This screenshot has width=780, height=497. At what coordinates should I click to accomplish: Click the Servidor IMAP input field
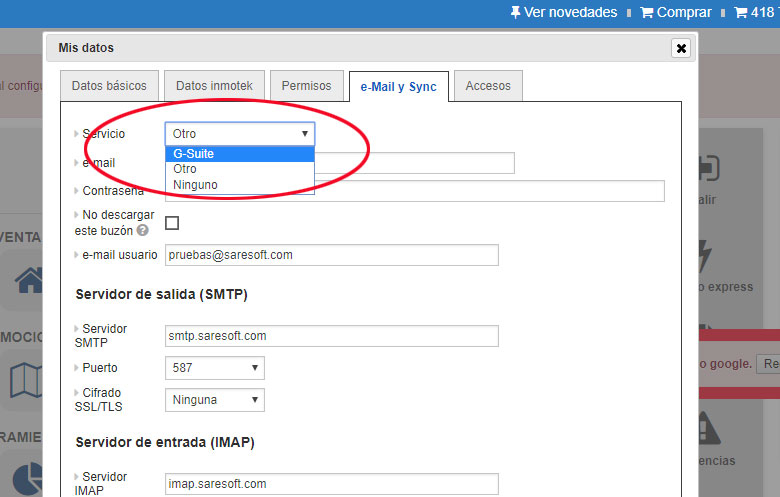point(332,484)
